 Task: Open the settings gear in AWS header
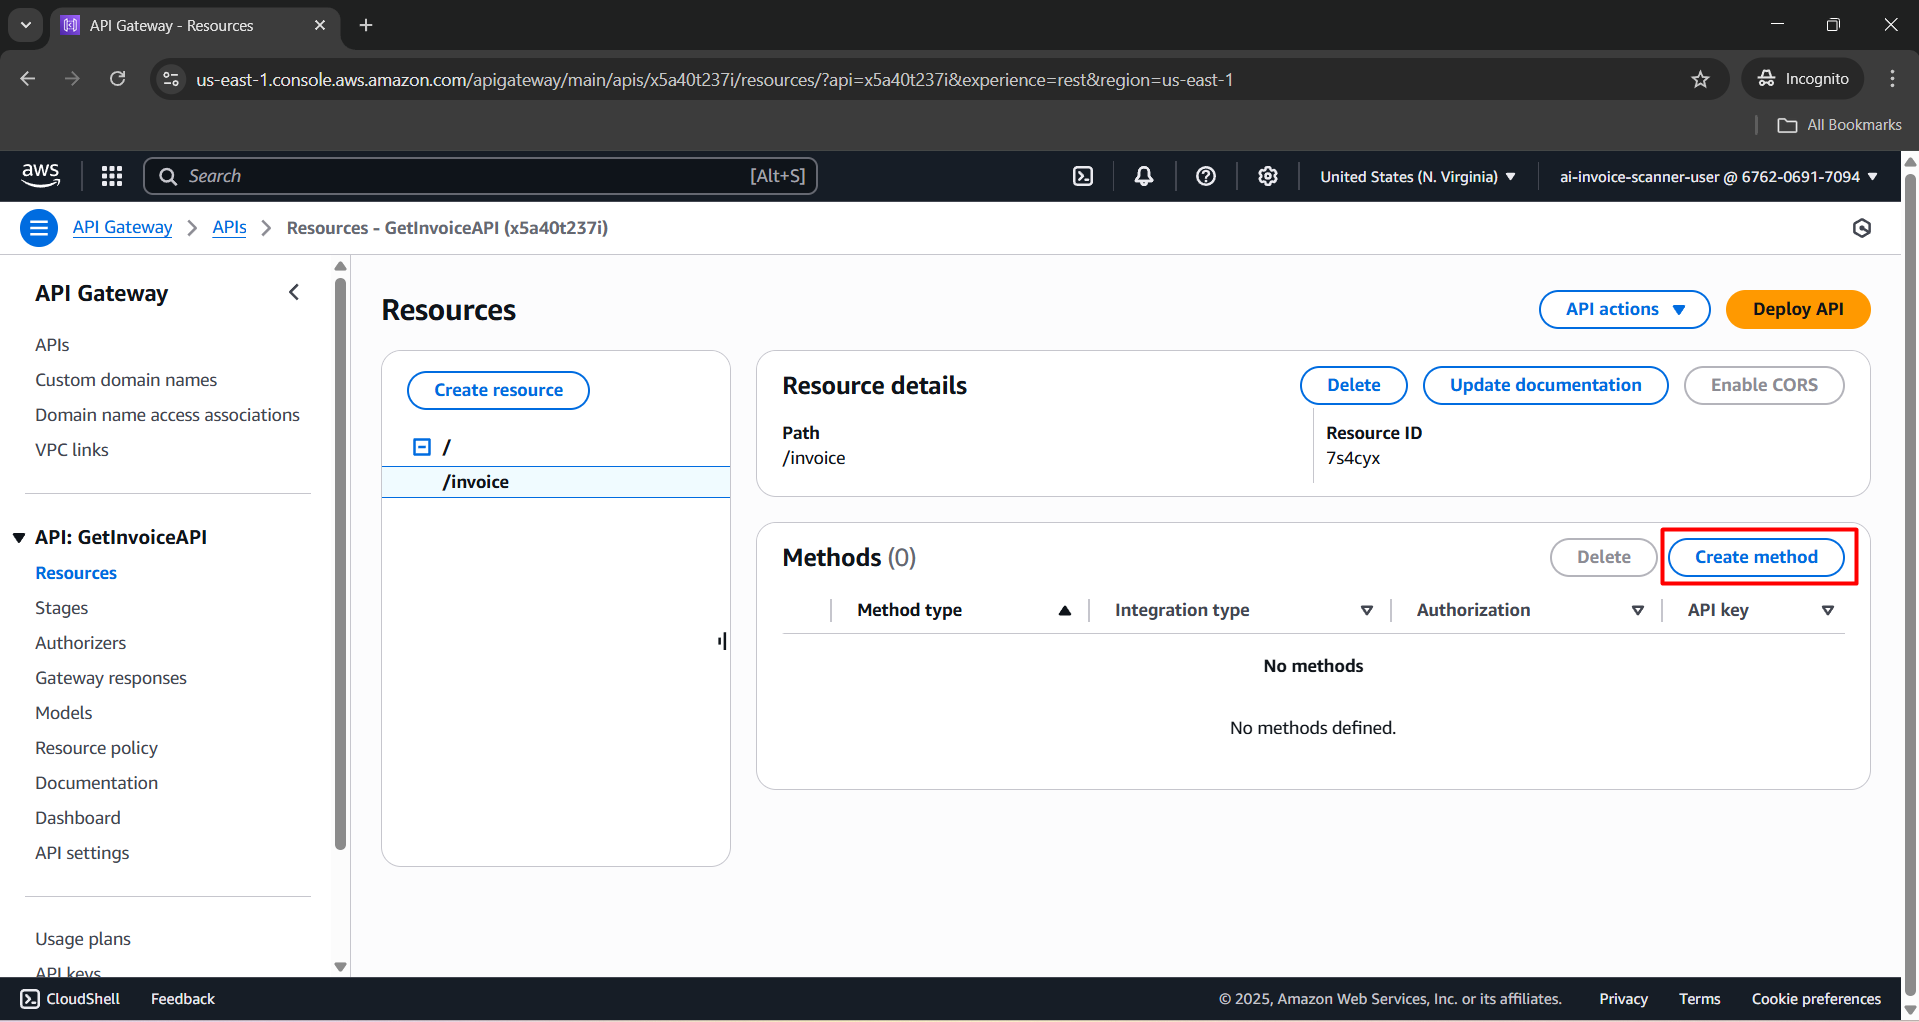[1268, 176]
